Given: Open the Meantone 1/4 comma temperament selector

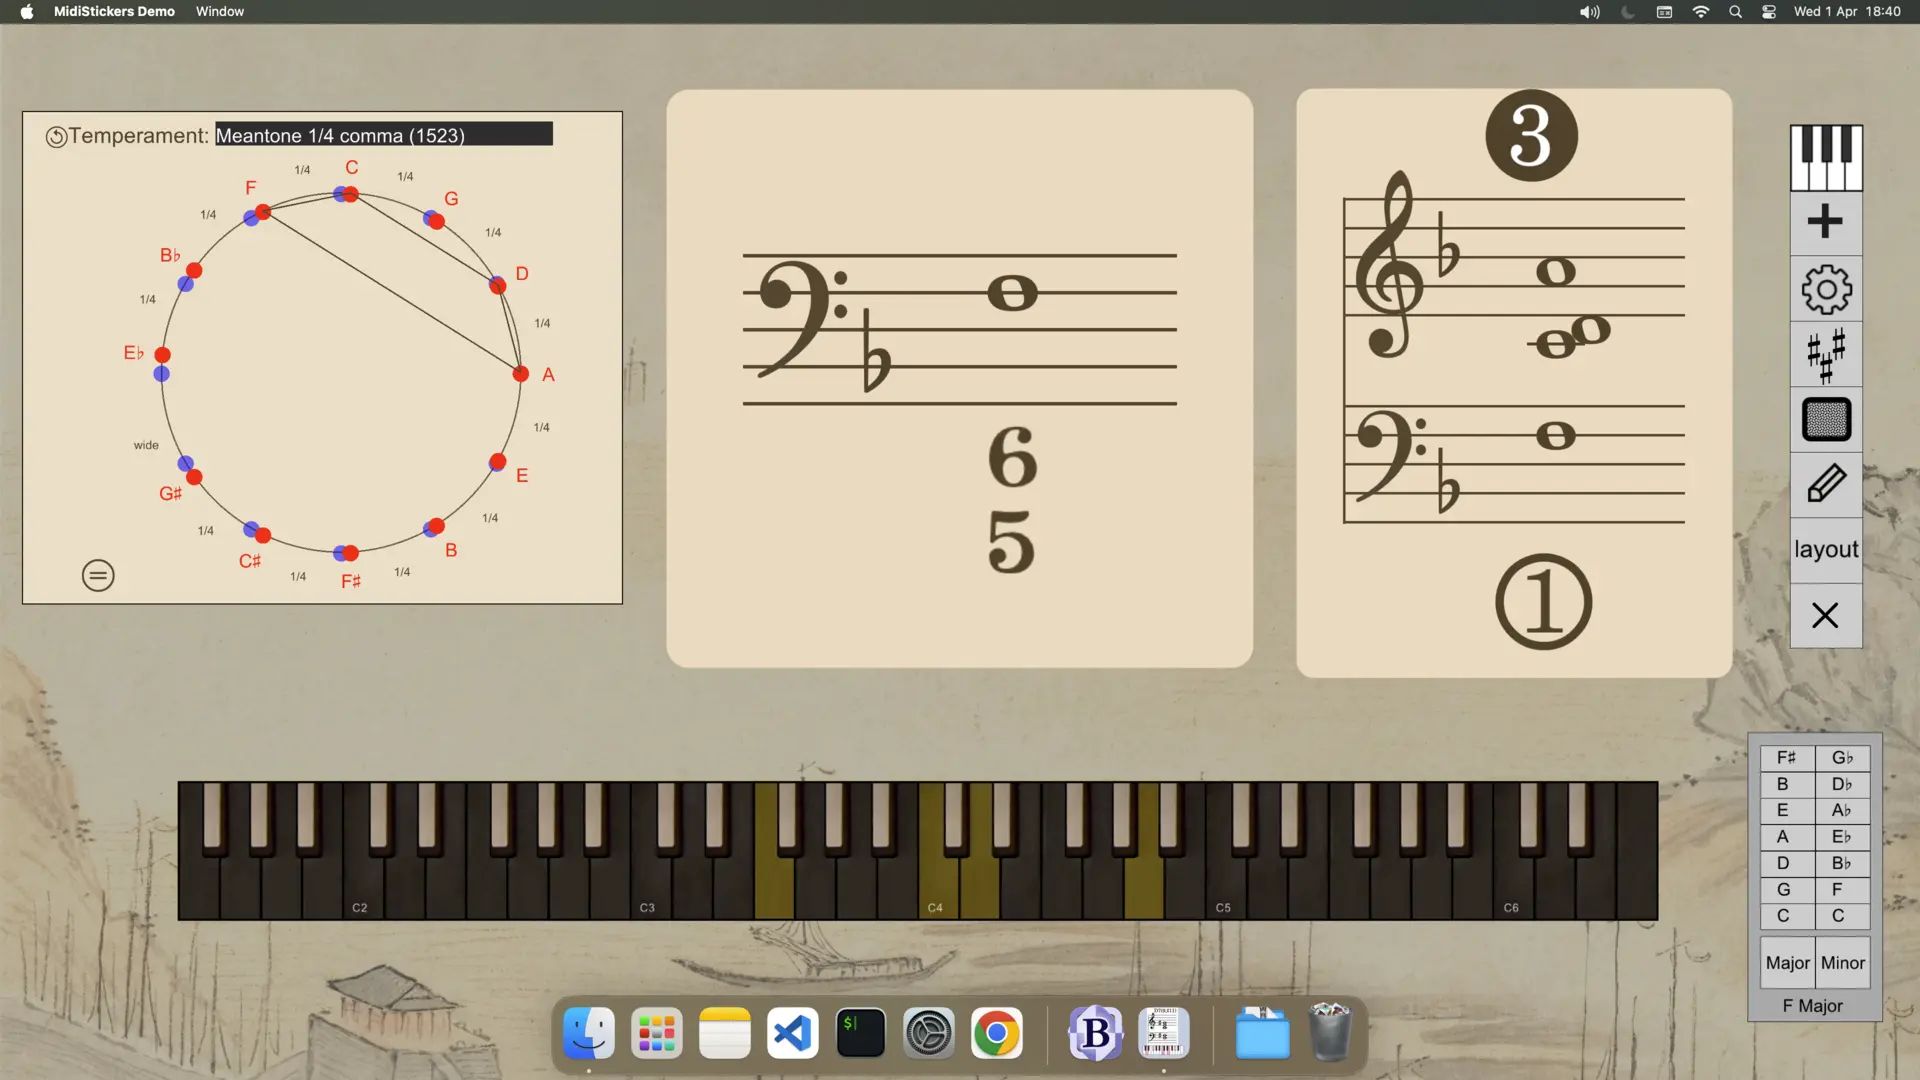Looking at the screenshot, I should click(384, 134).
